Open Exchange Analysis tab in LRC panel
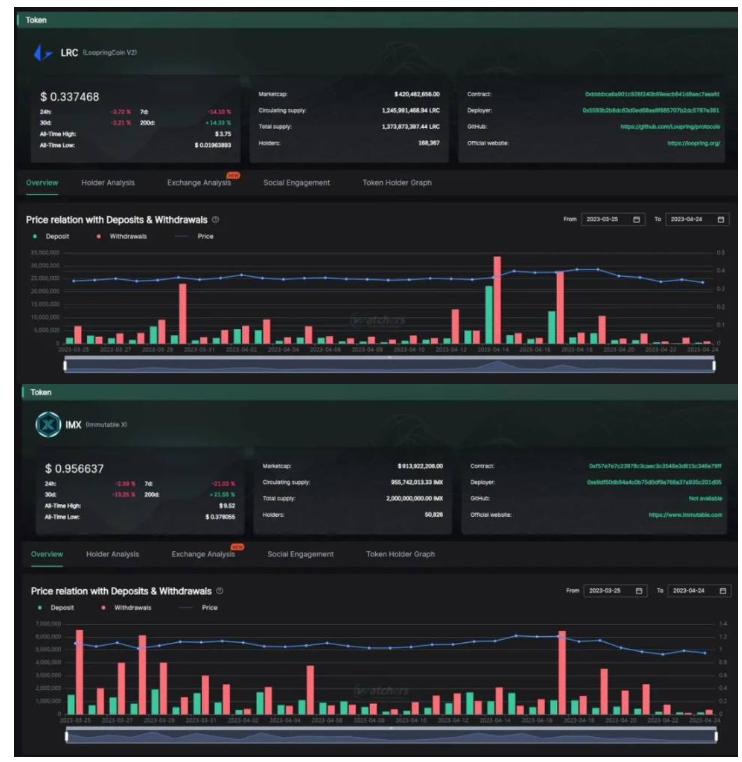Image resolution: width=742 pixels, height=762 pixels. coord(199,183)
